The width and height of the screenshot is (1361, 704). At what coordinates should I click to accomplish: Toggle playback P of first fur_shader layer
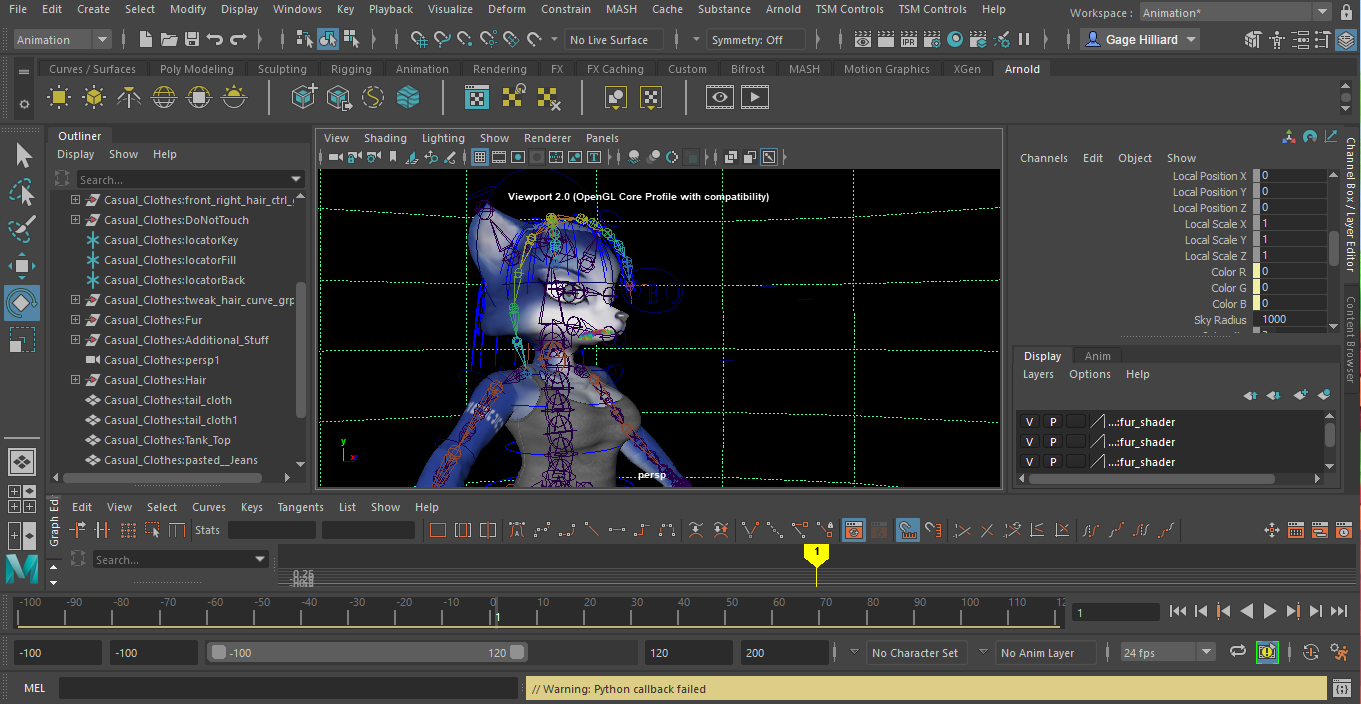[x=1052, y=422]
